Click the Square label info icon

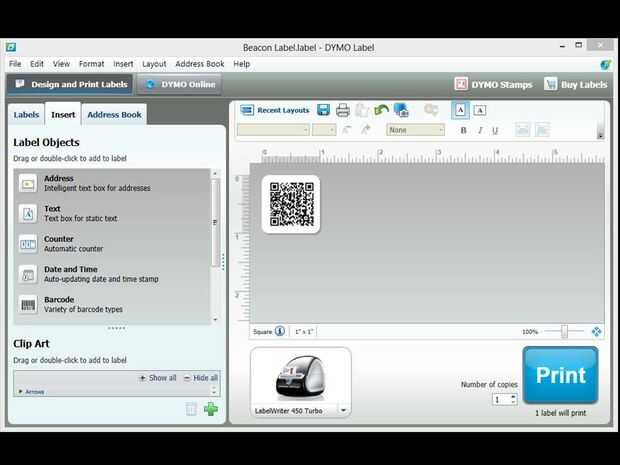coord(280,331)
